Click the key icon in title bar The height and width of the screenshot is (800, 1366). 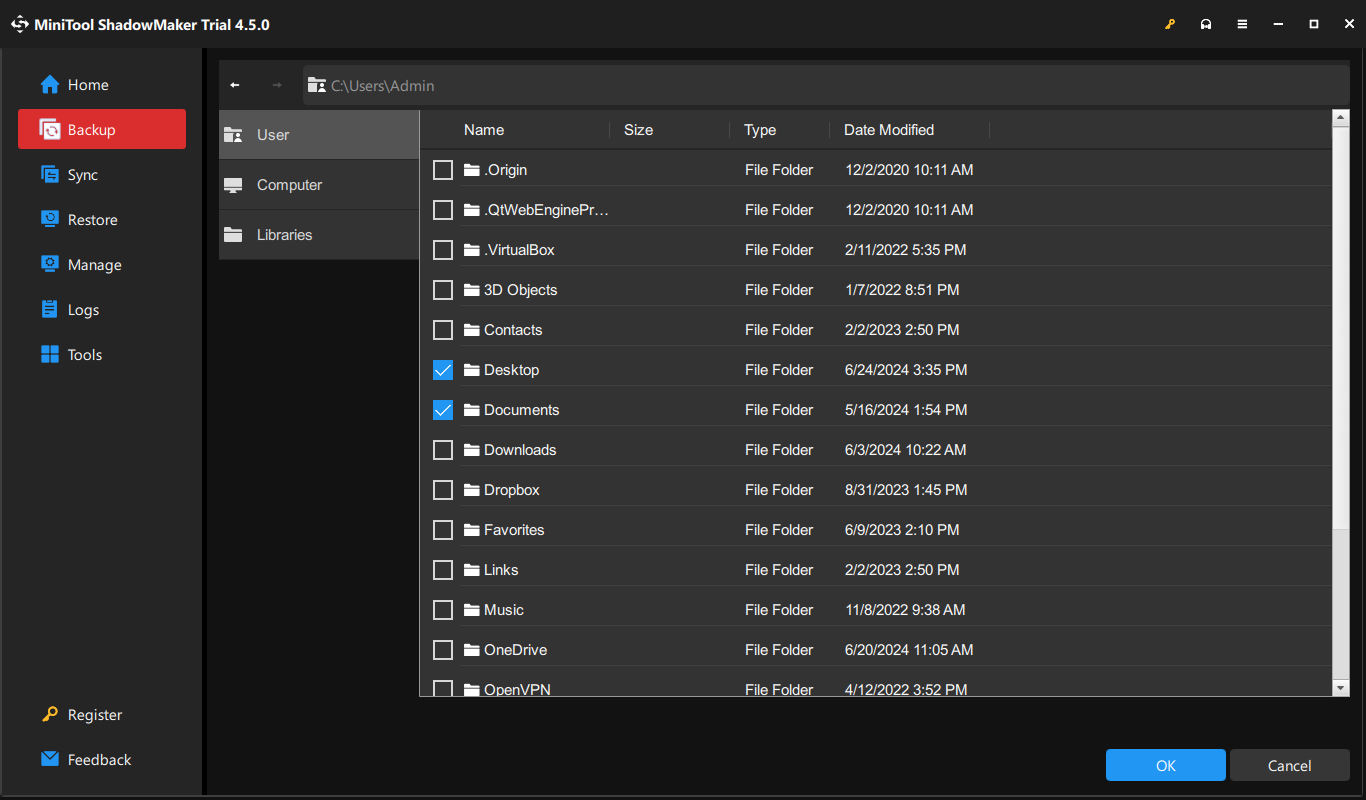coord(1170,24)
